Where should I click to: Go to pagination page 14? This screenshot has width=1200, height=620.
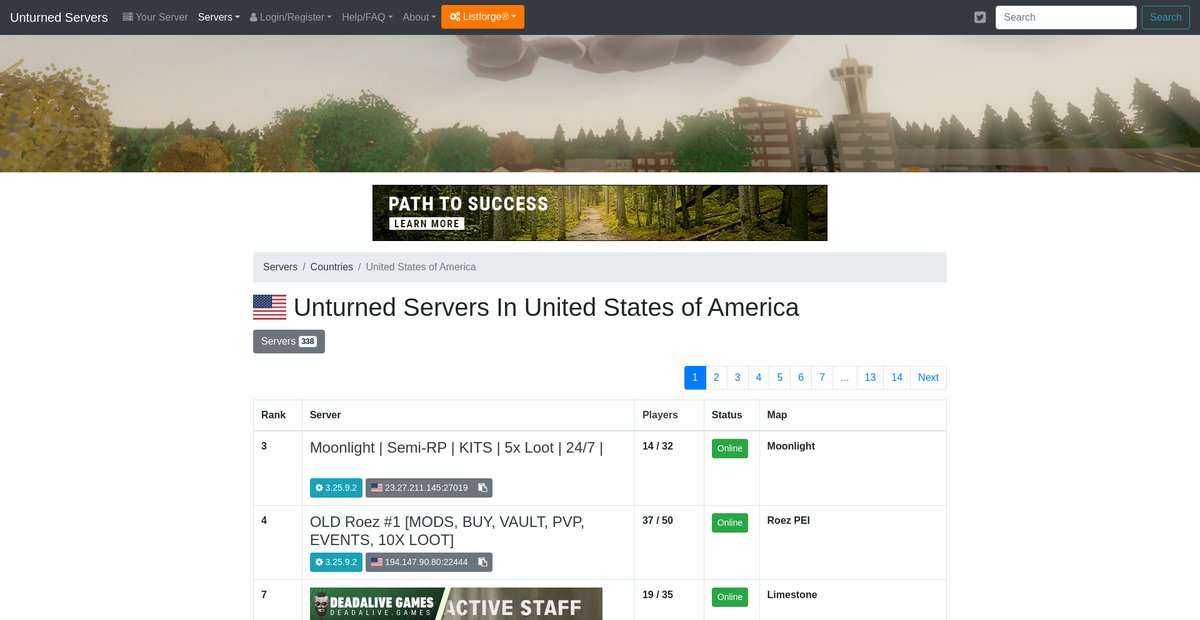pyautogui.click(x=897, y=377)
